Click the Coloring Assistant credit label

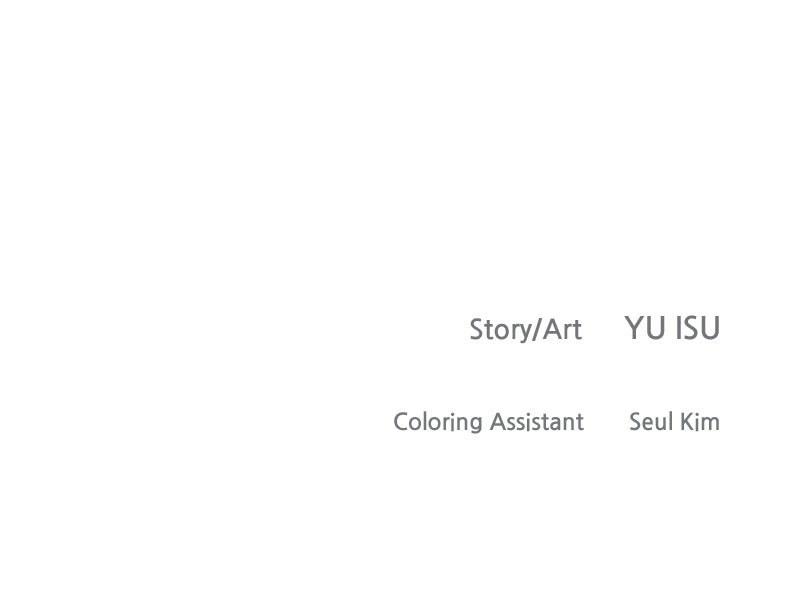click(x=488, y=423)
